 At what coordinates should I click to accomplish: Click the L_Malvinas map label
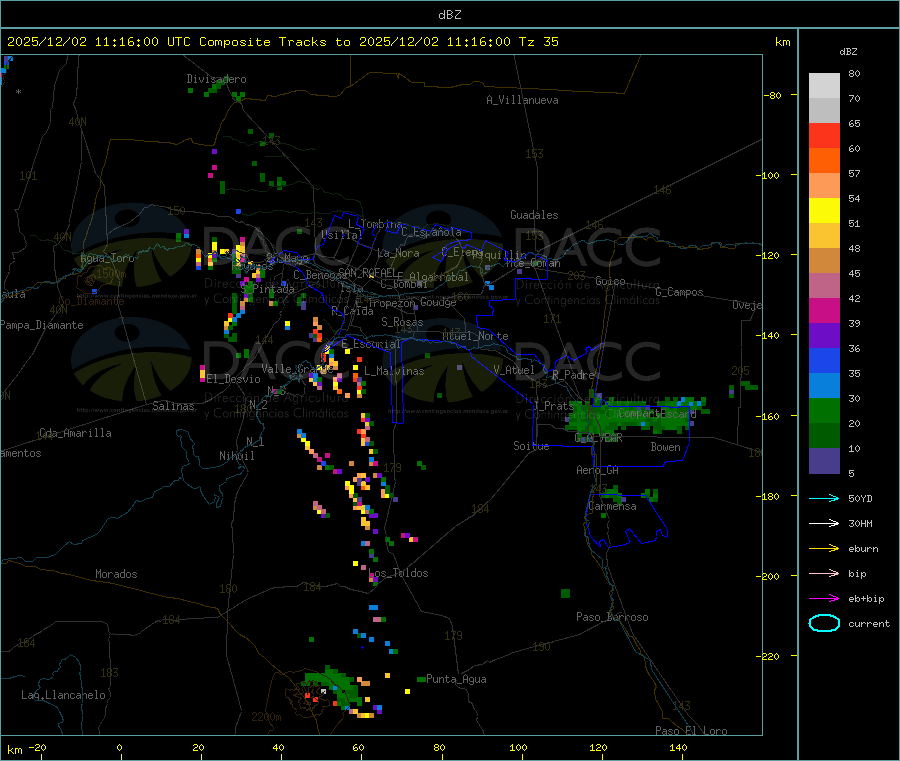pos(394,371)
